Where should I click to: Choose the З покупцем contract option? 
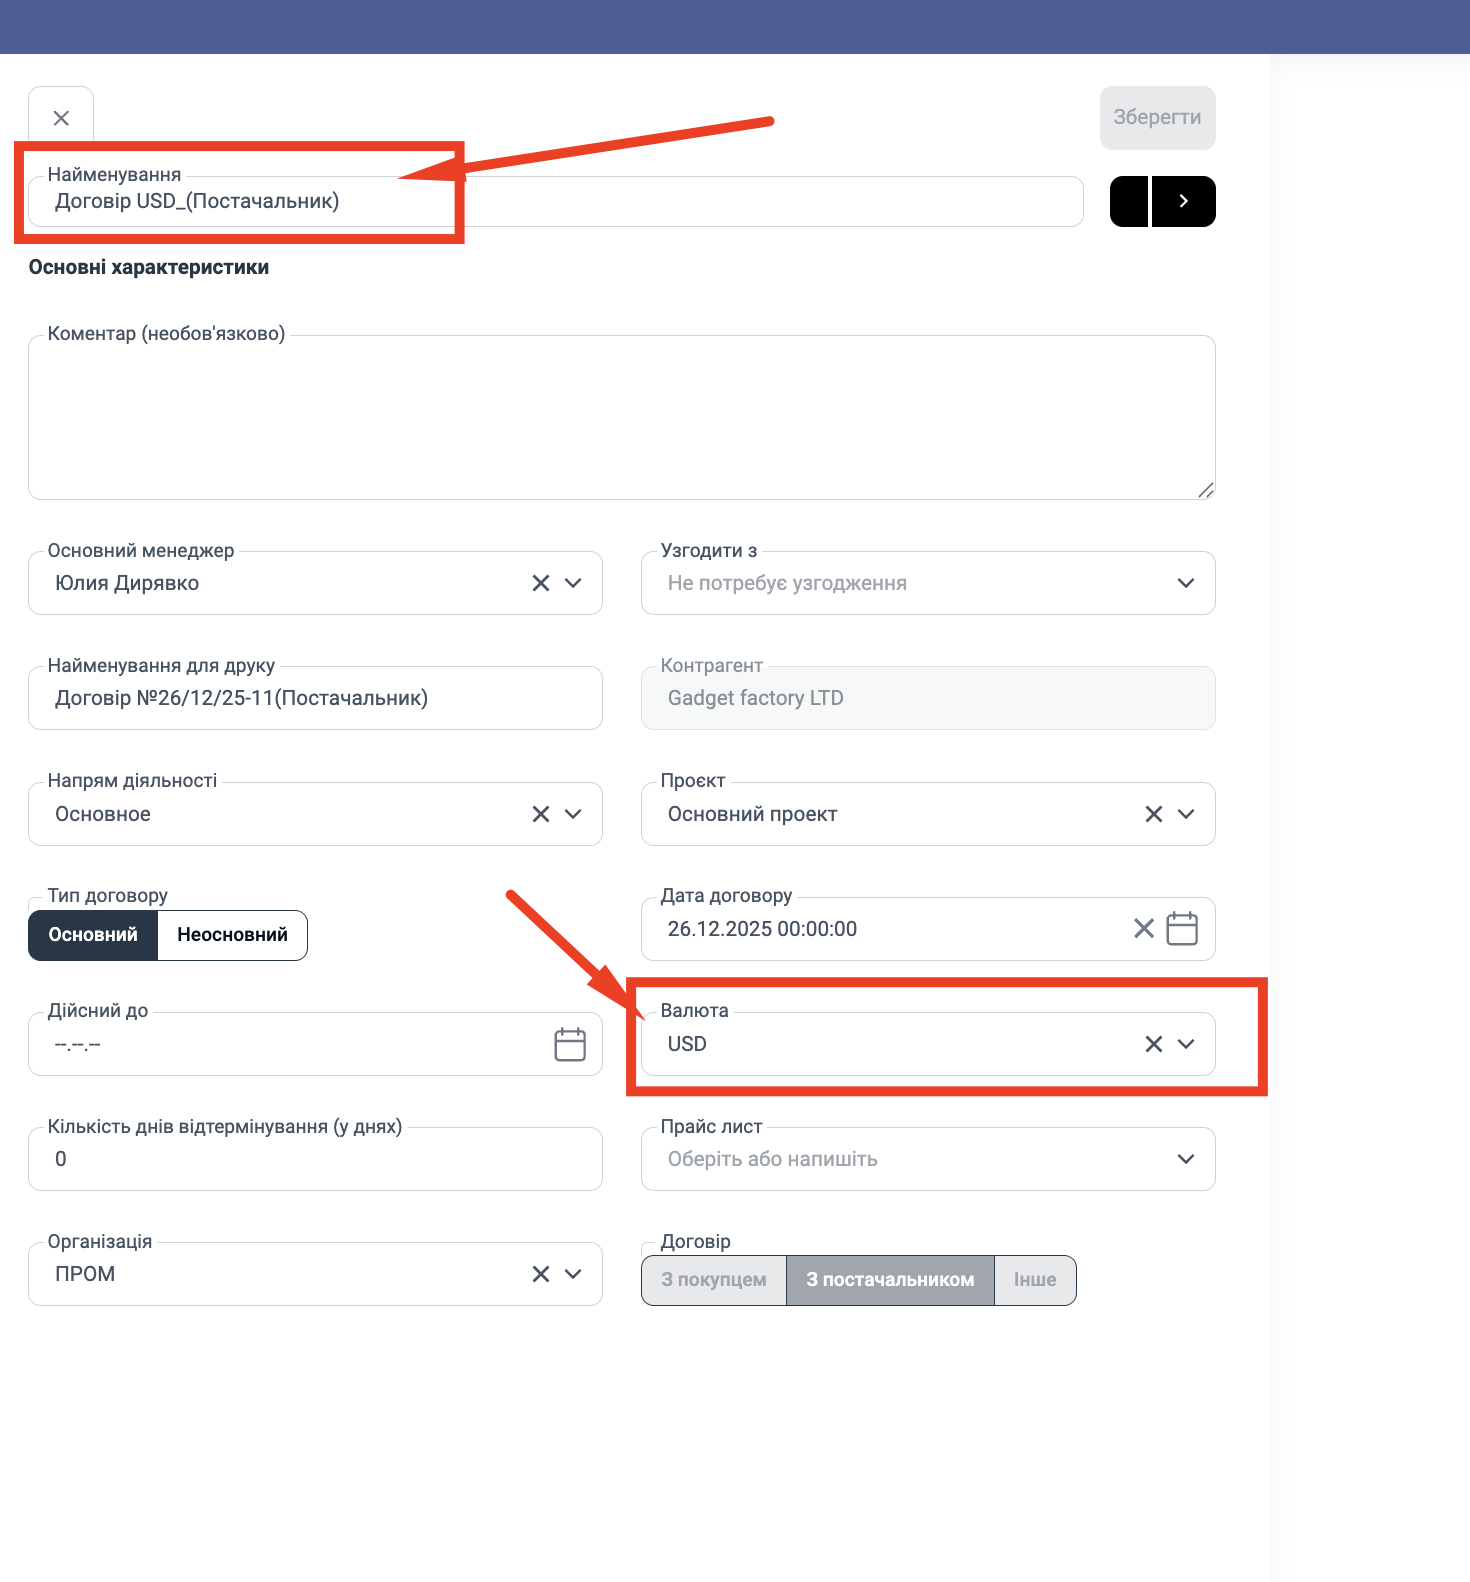[x=714, y=1280]
